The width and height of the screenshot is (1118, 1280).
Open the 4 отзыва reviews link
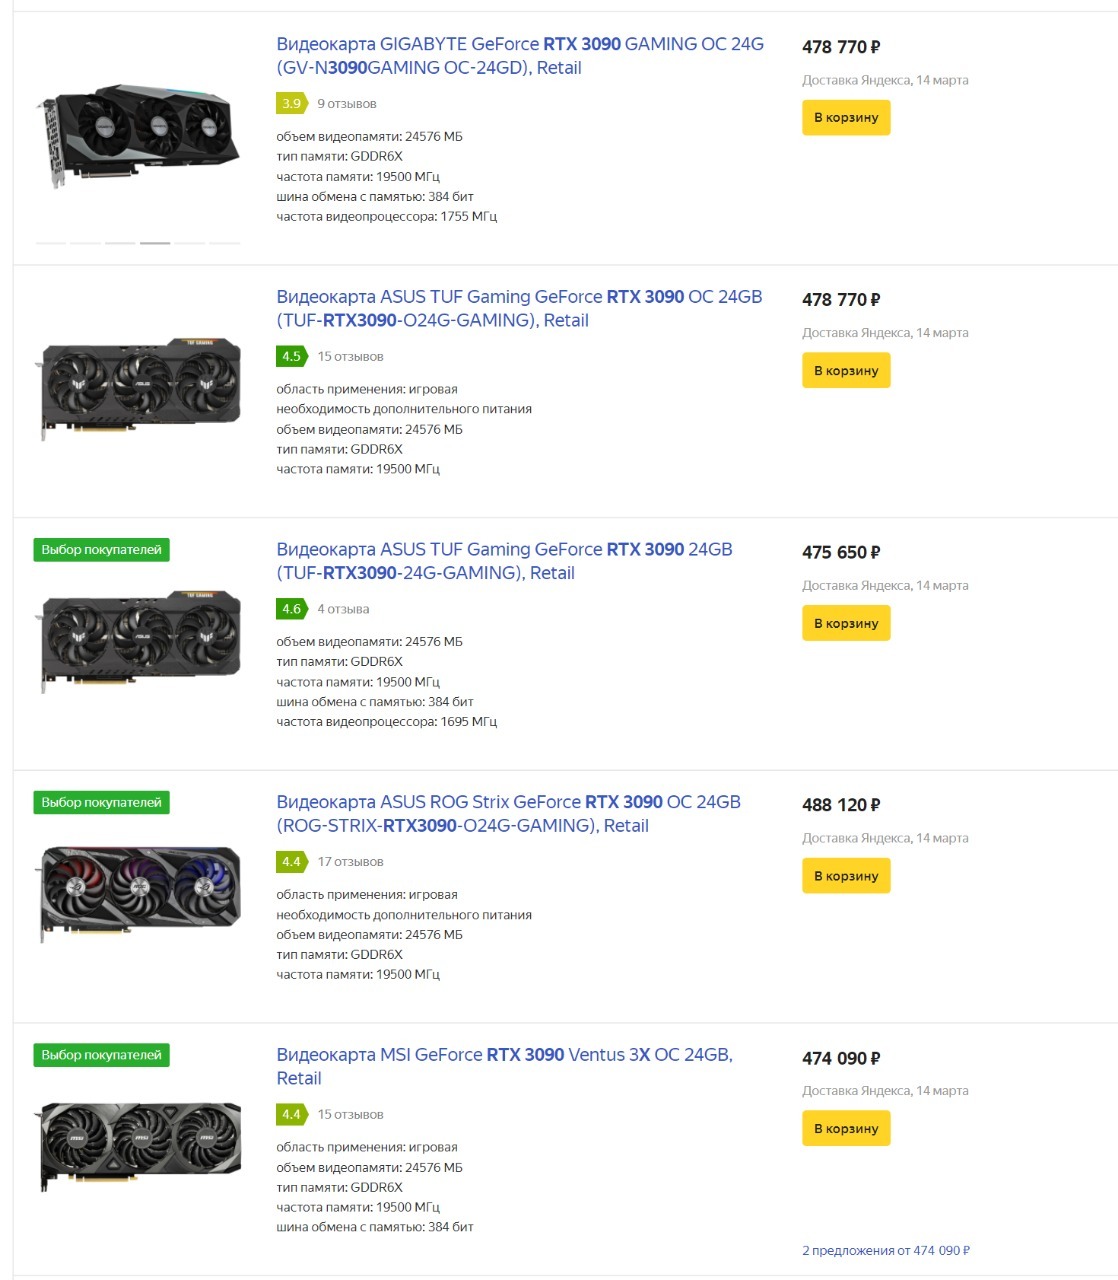tap(343, 609)
